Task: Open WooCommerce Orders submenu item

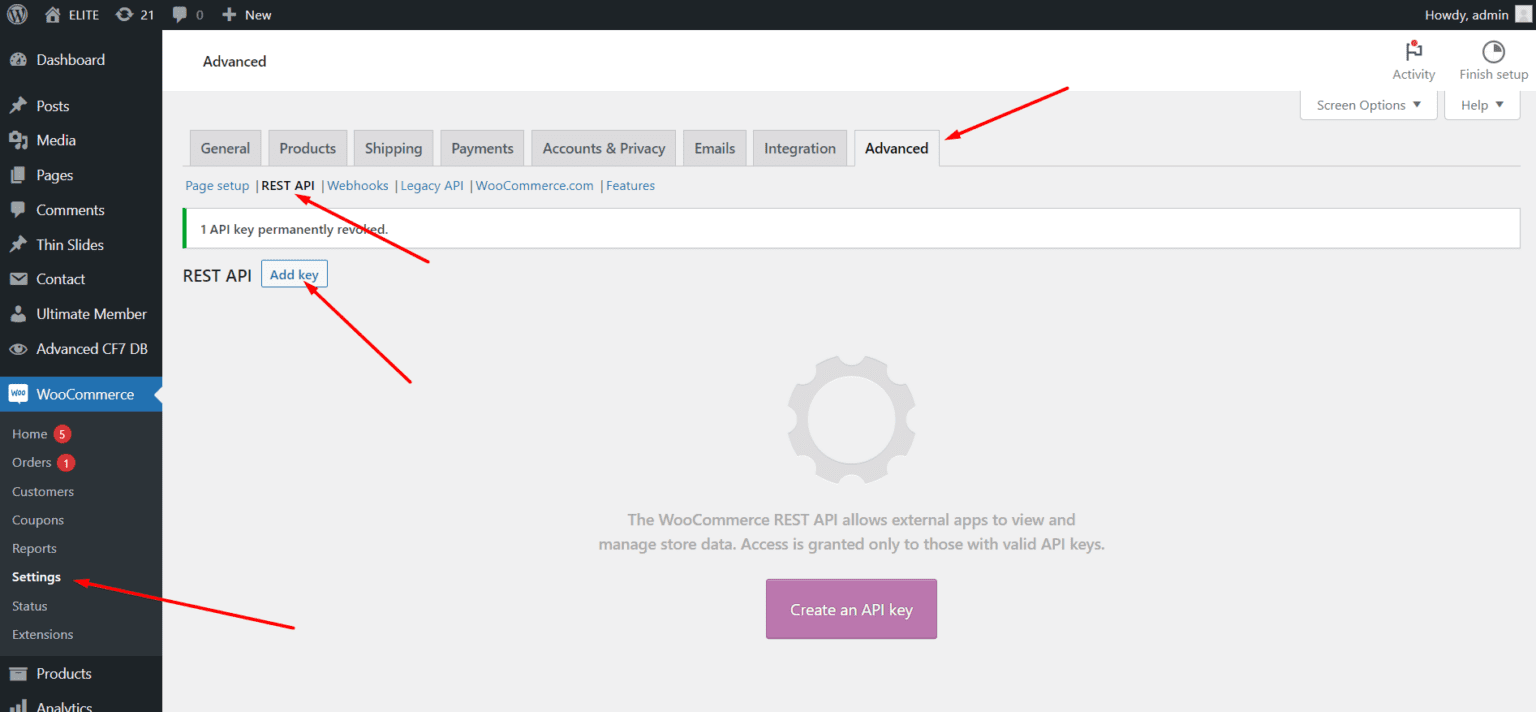Action: 32,463
